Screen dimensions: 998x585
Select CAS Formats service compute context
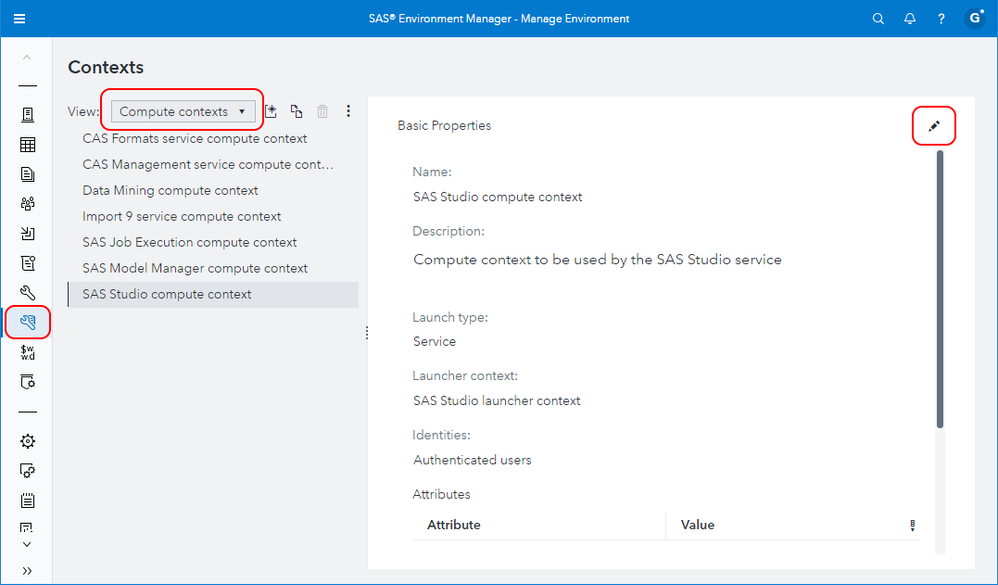click(x=194, y=138)
